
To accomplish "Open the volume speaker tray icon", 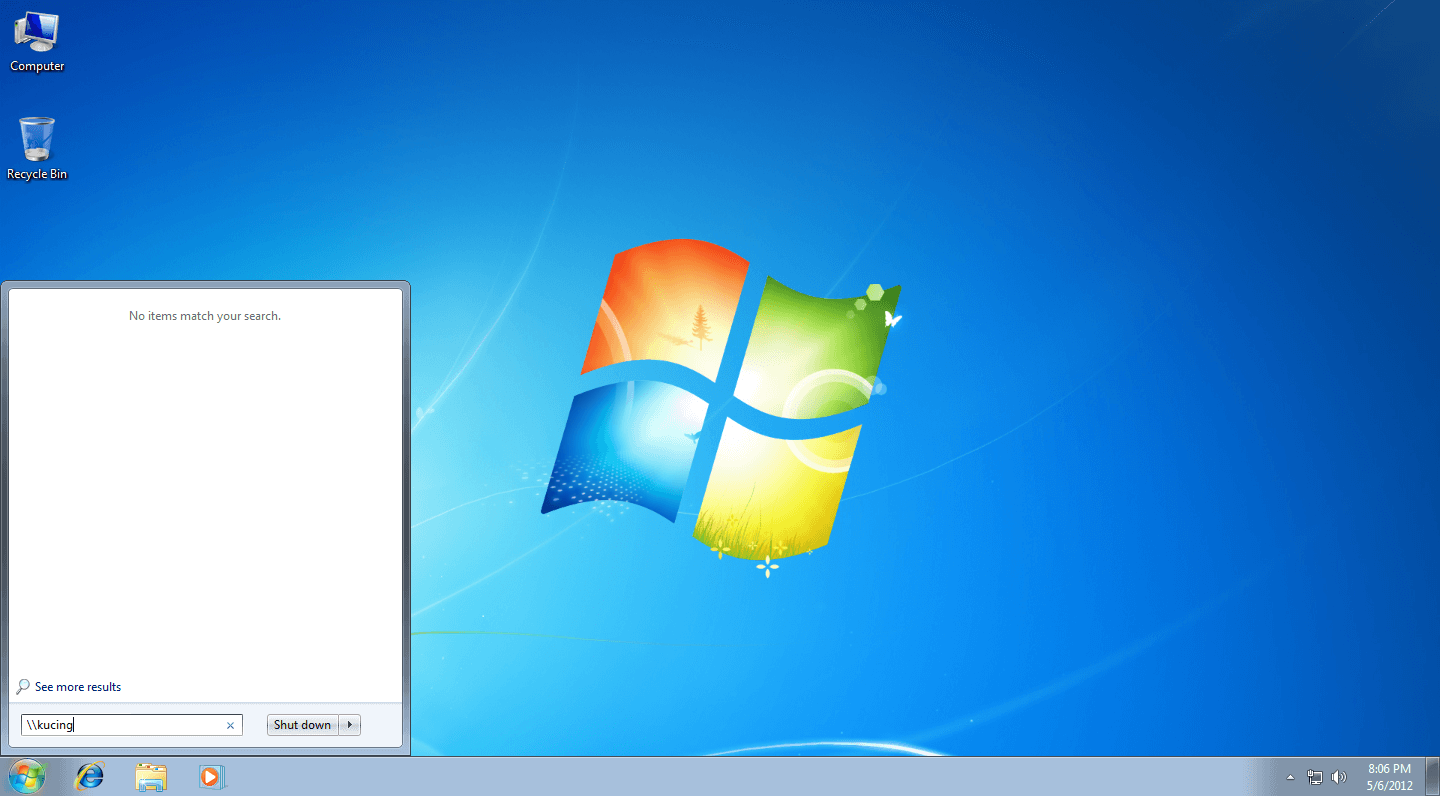I will coord(1340,777).
